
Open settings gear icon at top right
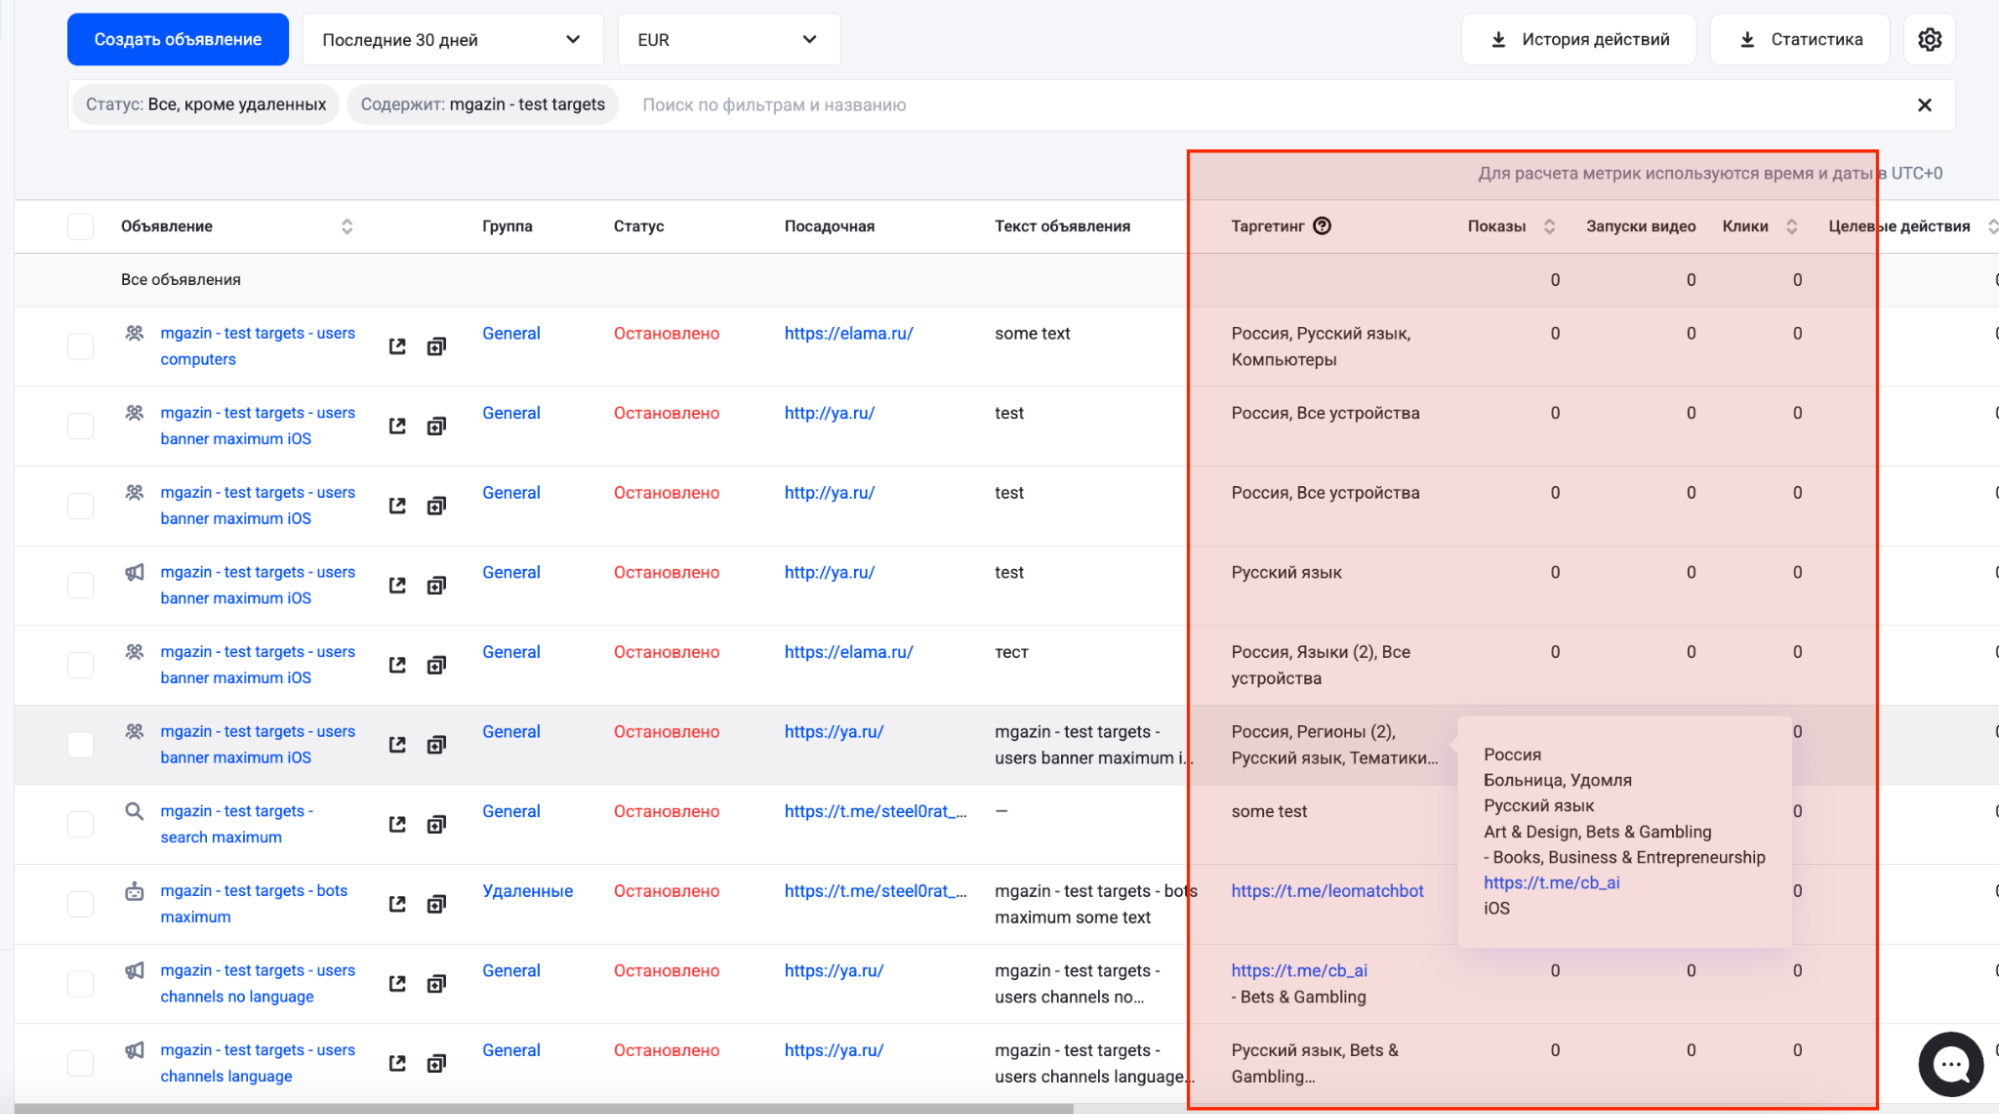(x=1929, y=40)
